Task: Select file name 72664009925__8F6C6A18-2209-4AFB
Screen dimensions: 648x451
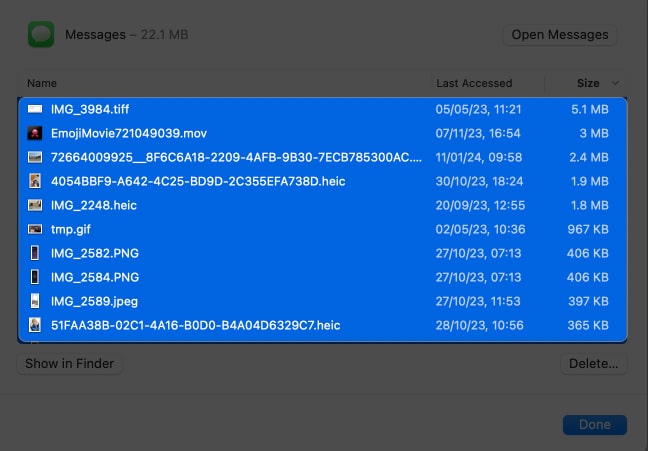Action: click(x=236, y=157)
